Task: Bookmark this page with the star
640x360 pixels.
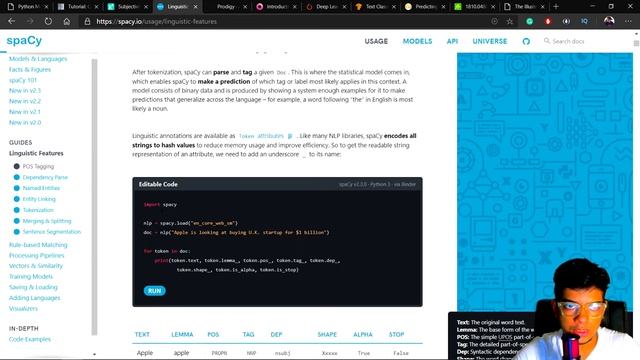Action: pos(510,21)
